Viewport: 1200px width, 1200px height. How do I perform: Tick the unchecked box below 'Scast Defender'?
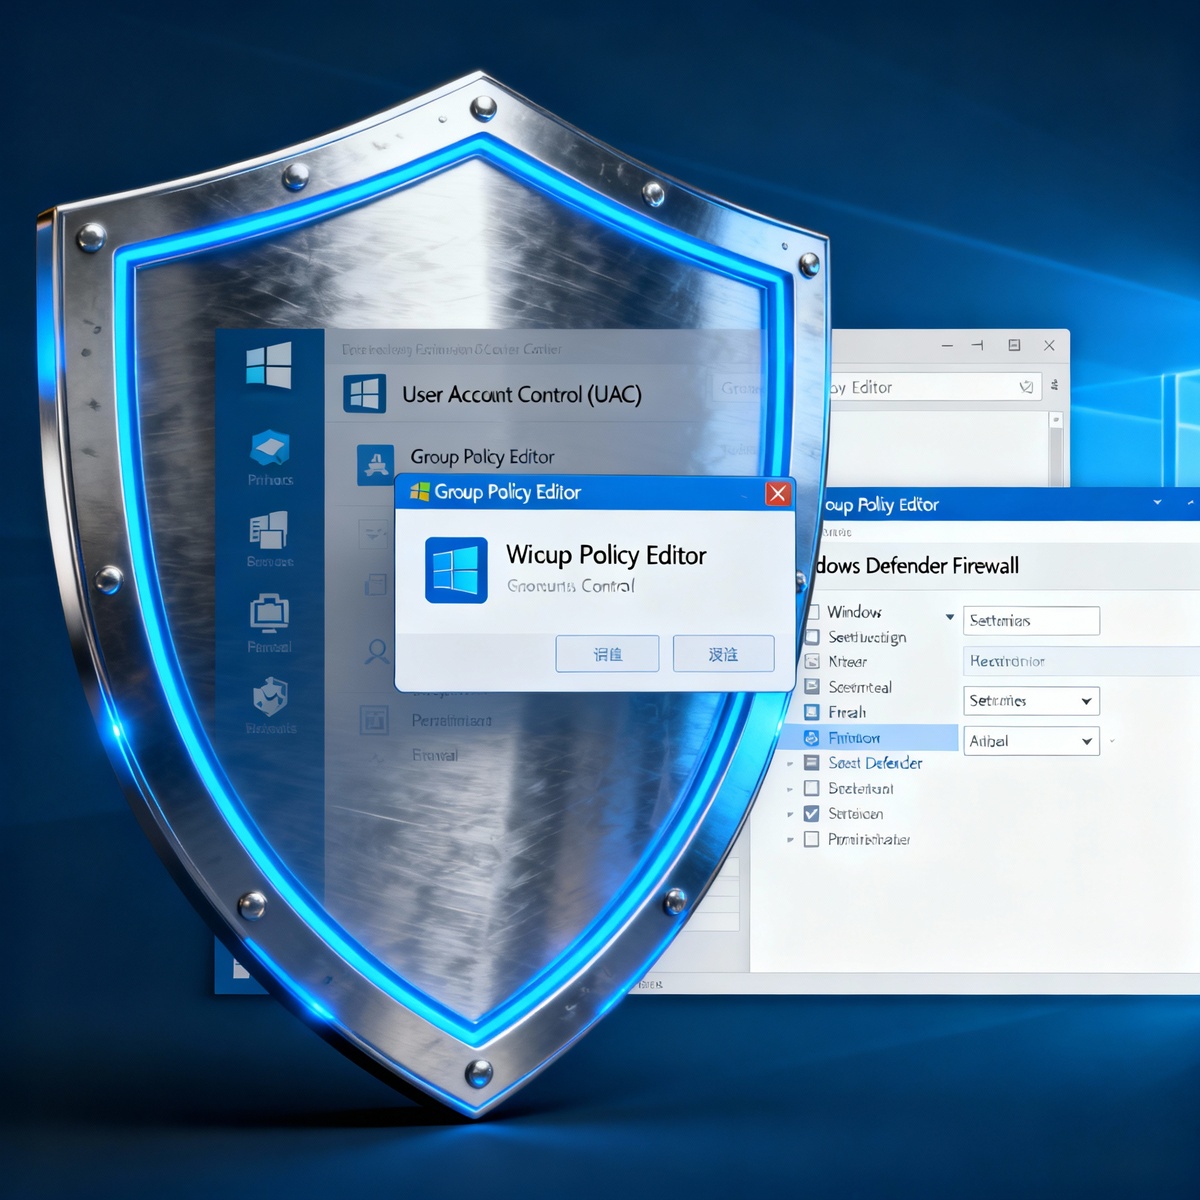(x=812, y=788)
